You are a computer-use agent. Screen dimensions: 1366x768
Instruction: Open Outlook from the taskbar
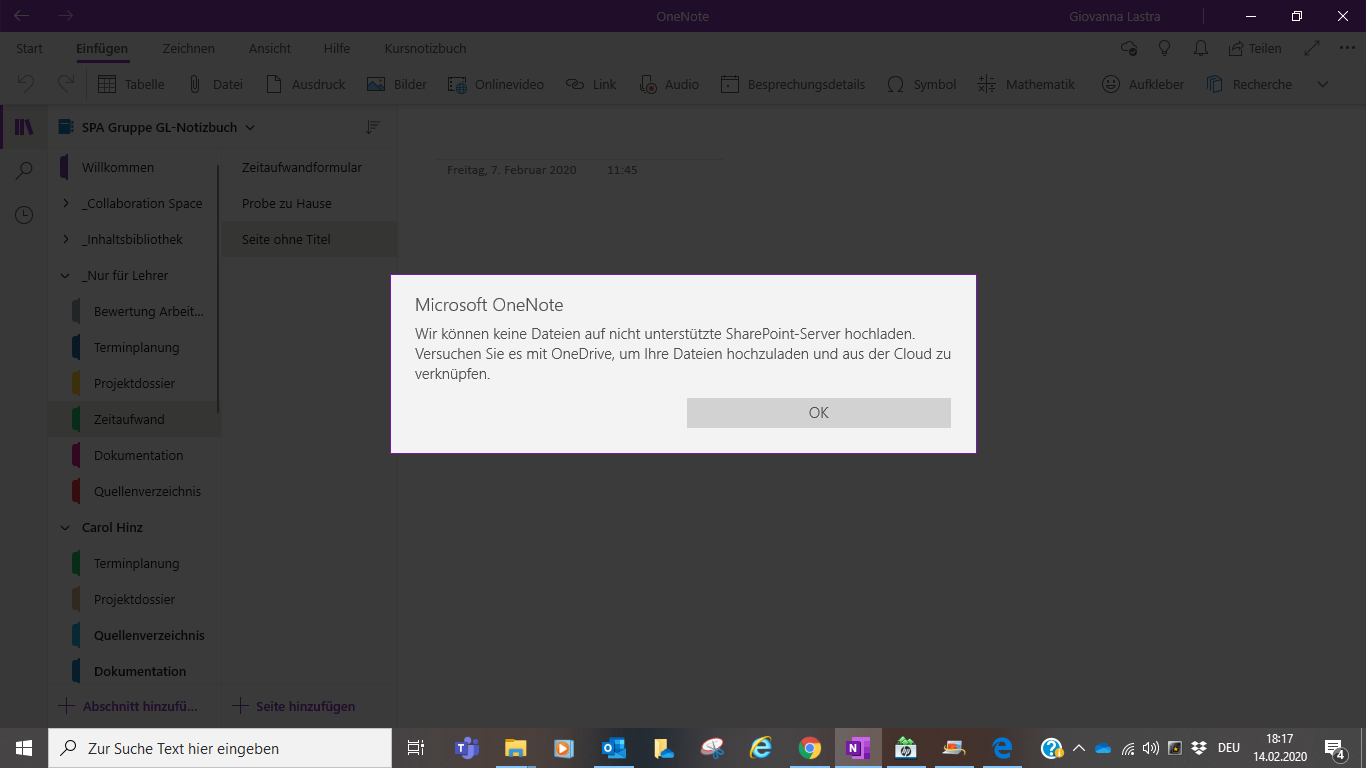pos(613,748)
